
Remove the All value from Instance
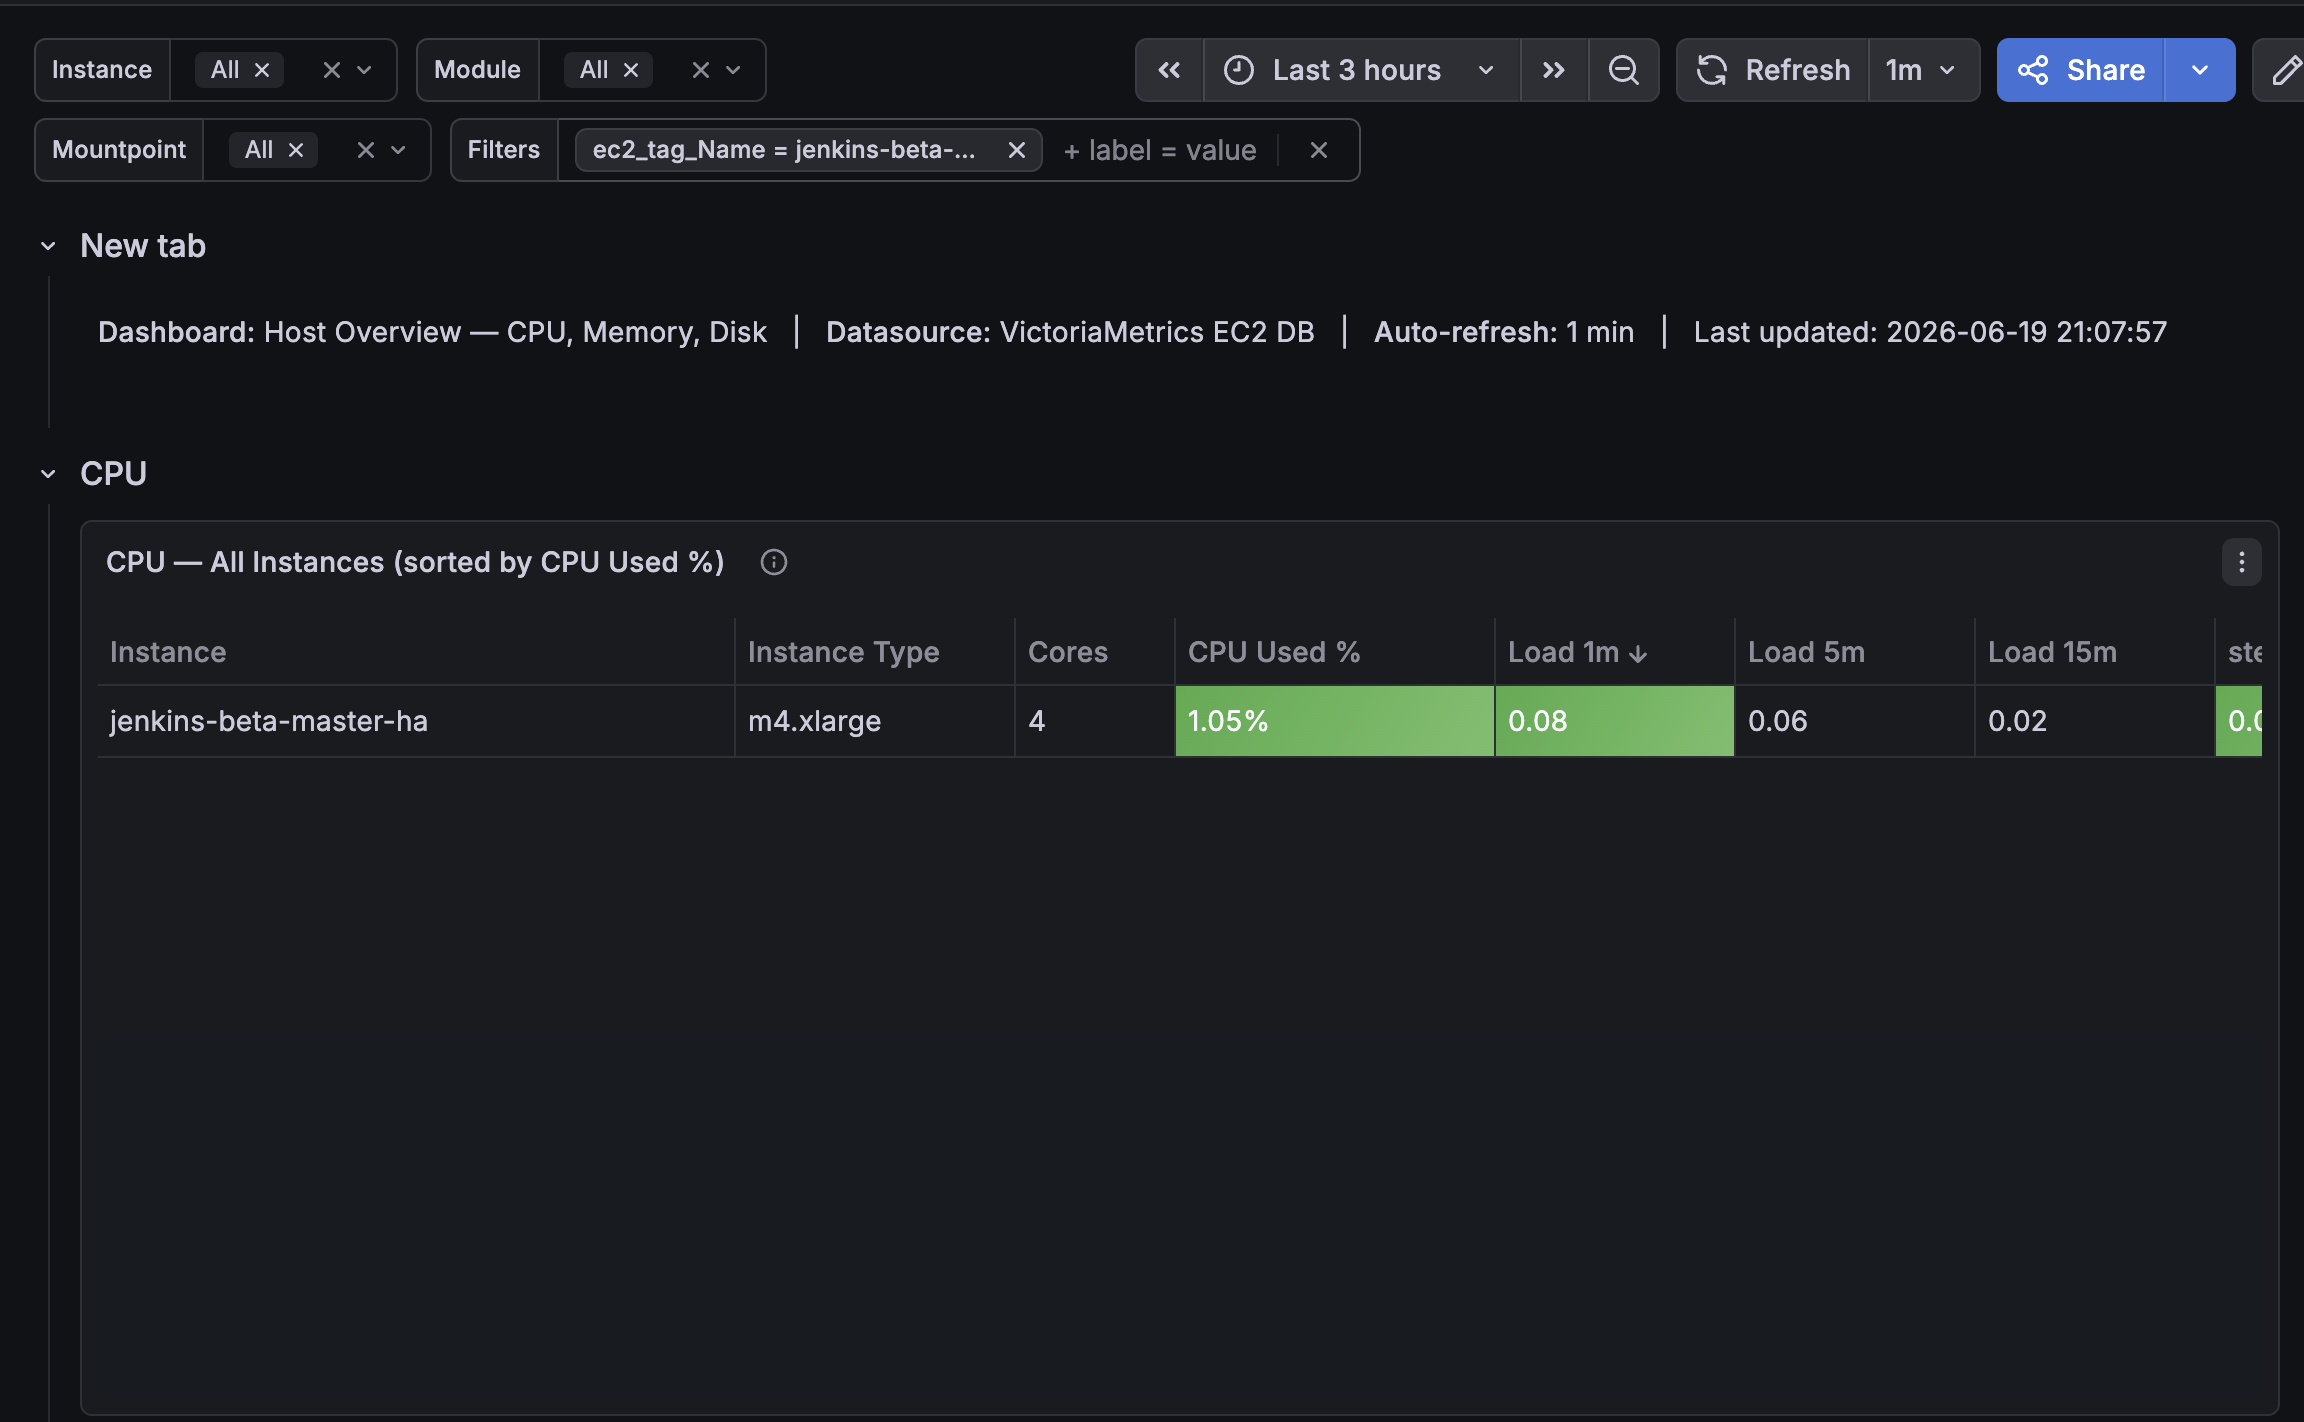pyautogui.click(x=262, y=70)
